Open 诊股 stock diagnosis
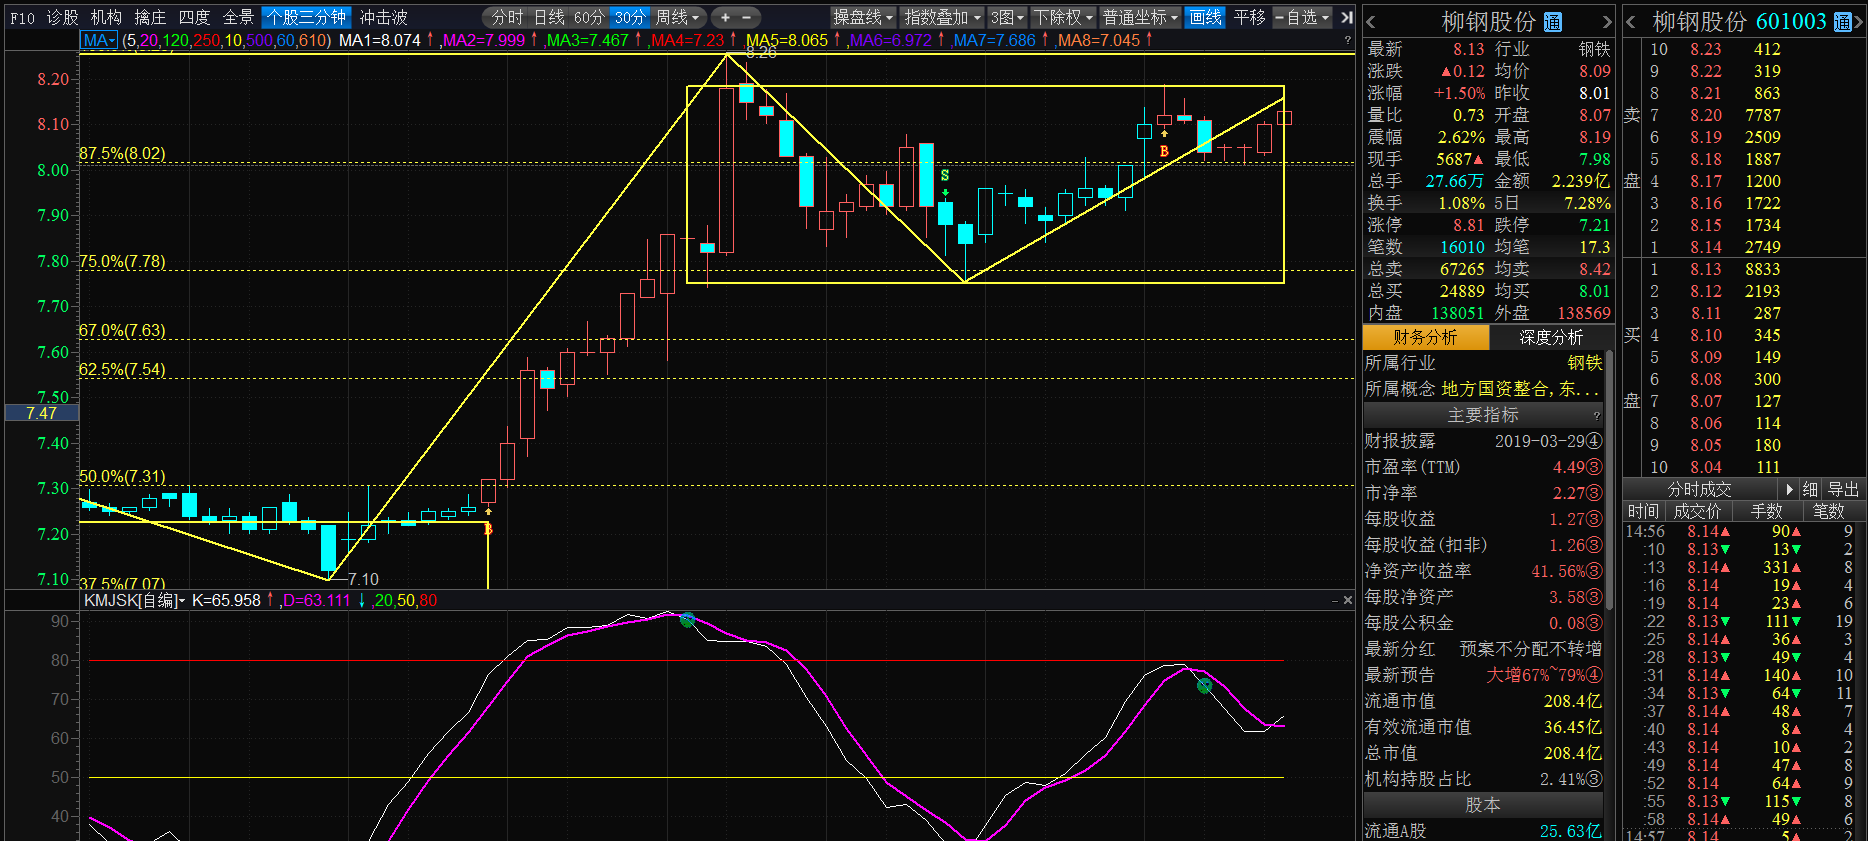Viewport: 1868px width, 841px height. pyautogui.click(x=62, y=17)
